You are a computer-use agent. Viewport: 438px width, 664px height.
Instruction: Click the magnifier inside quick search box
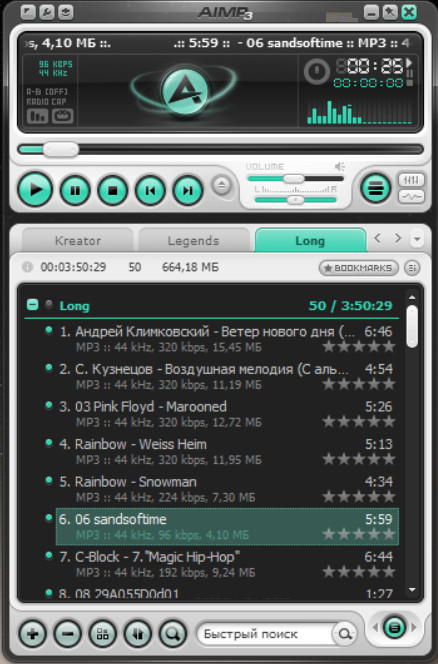pyautogui.click(x=344, y=634)
